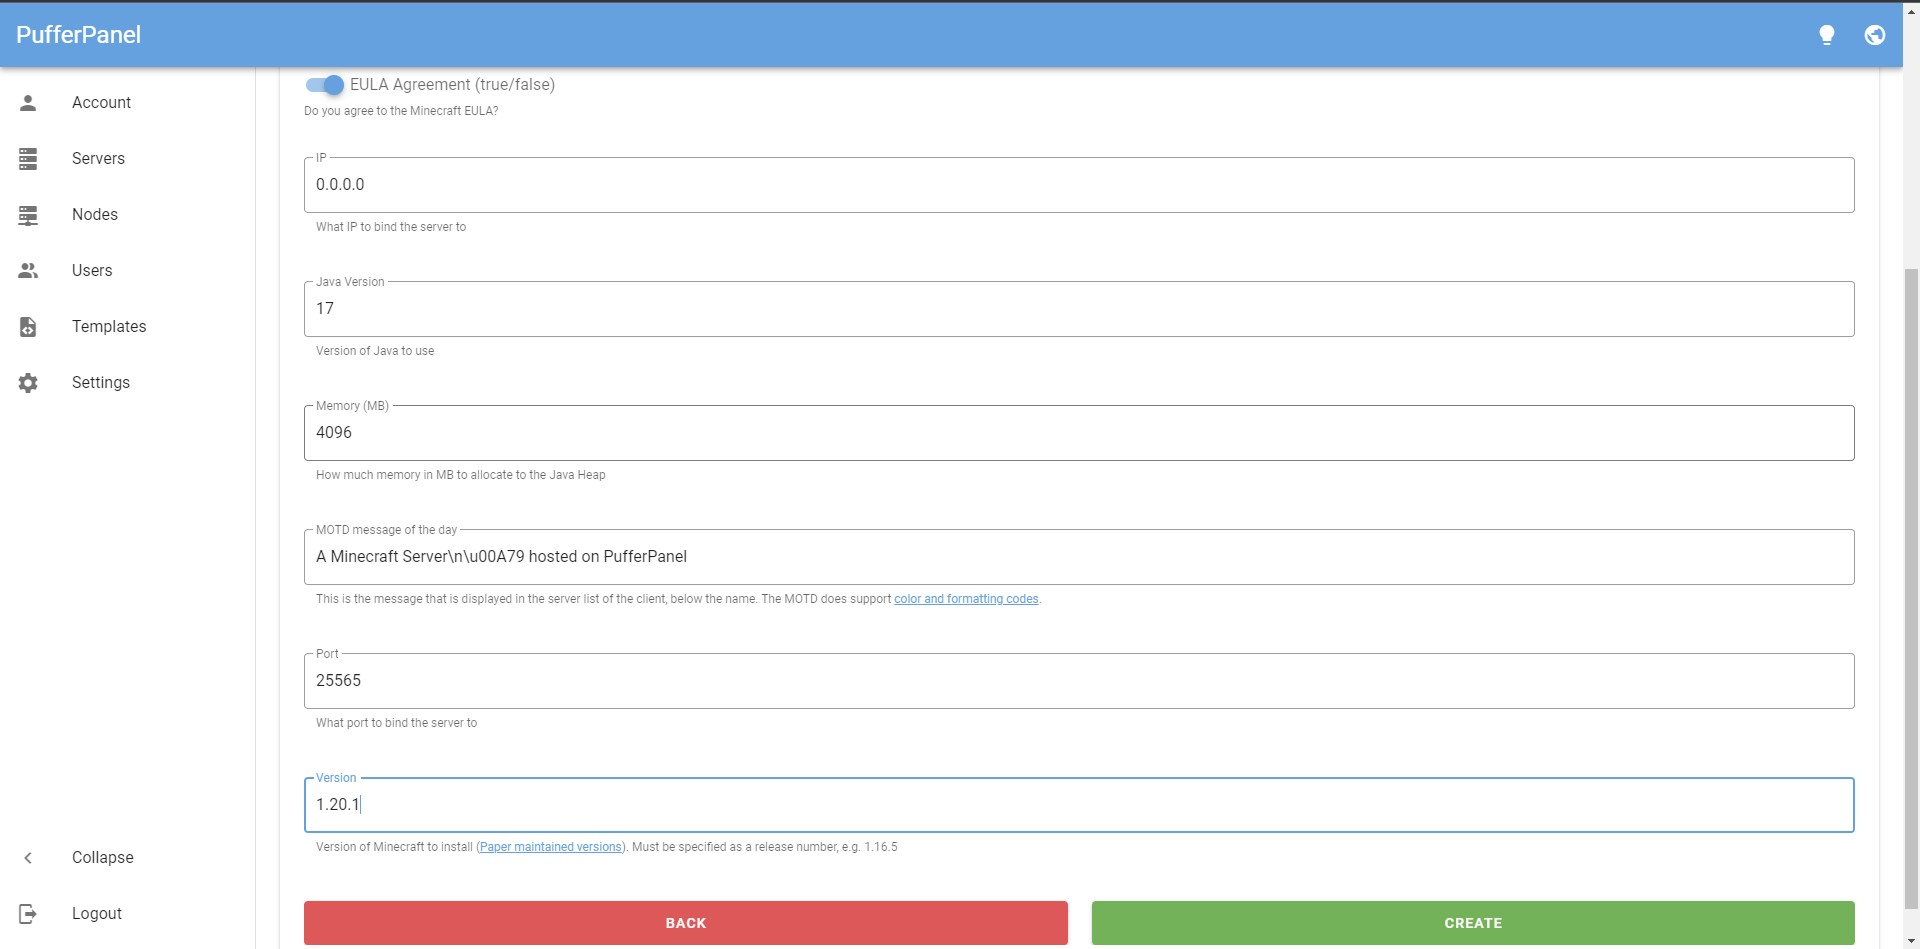The image size is (1920, 949).
Task: Open the Templates file icon
Action: pyautogui.click(x=28, y=326)
